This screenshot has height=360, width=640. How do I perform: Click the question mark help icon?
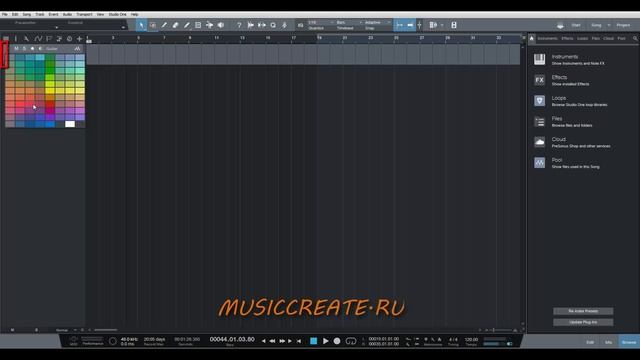[239, 25]
